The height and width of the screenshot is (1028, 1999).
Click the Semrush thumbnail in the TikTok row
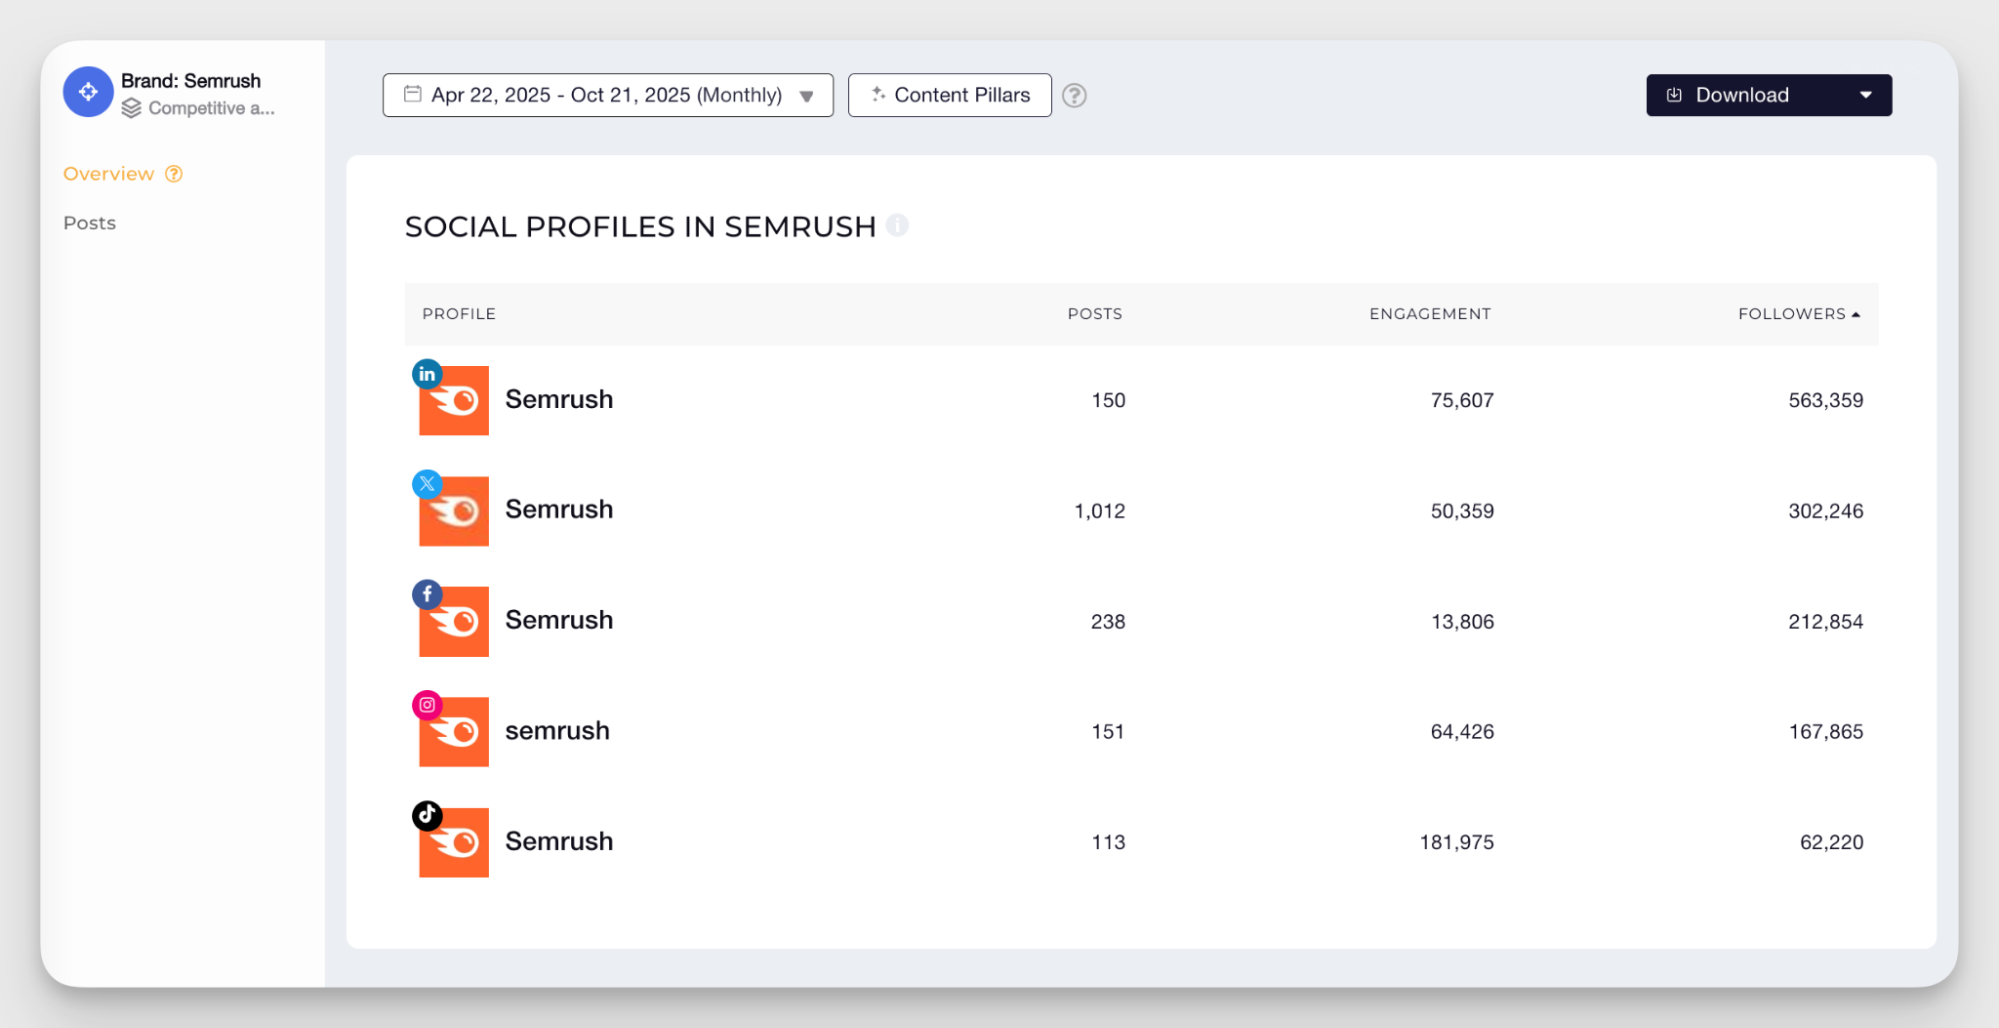coord(455,845)
